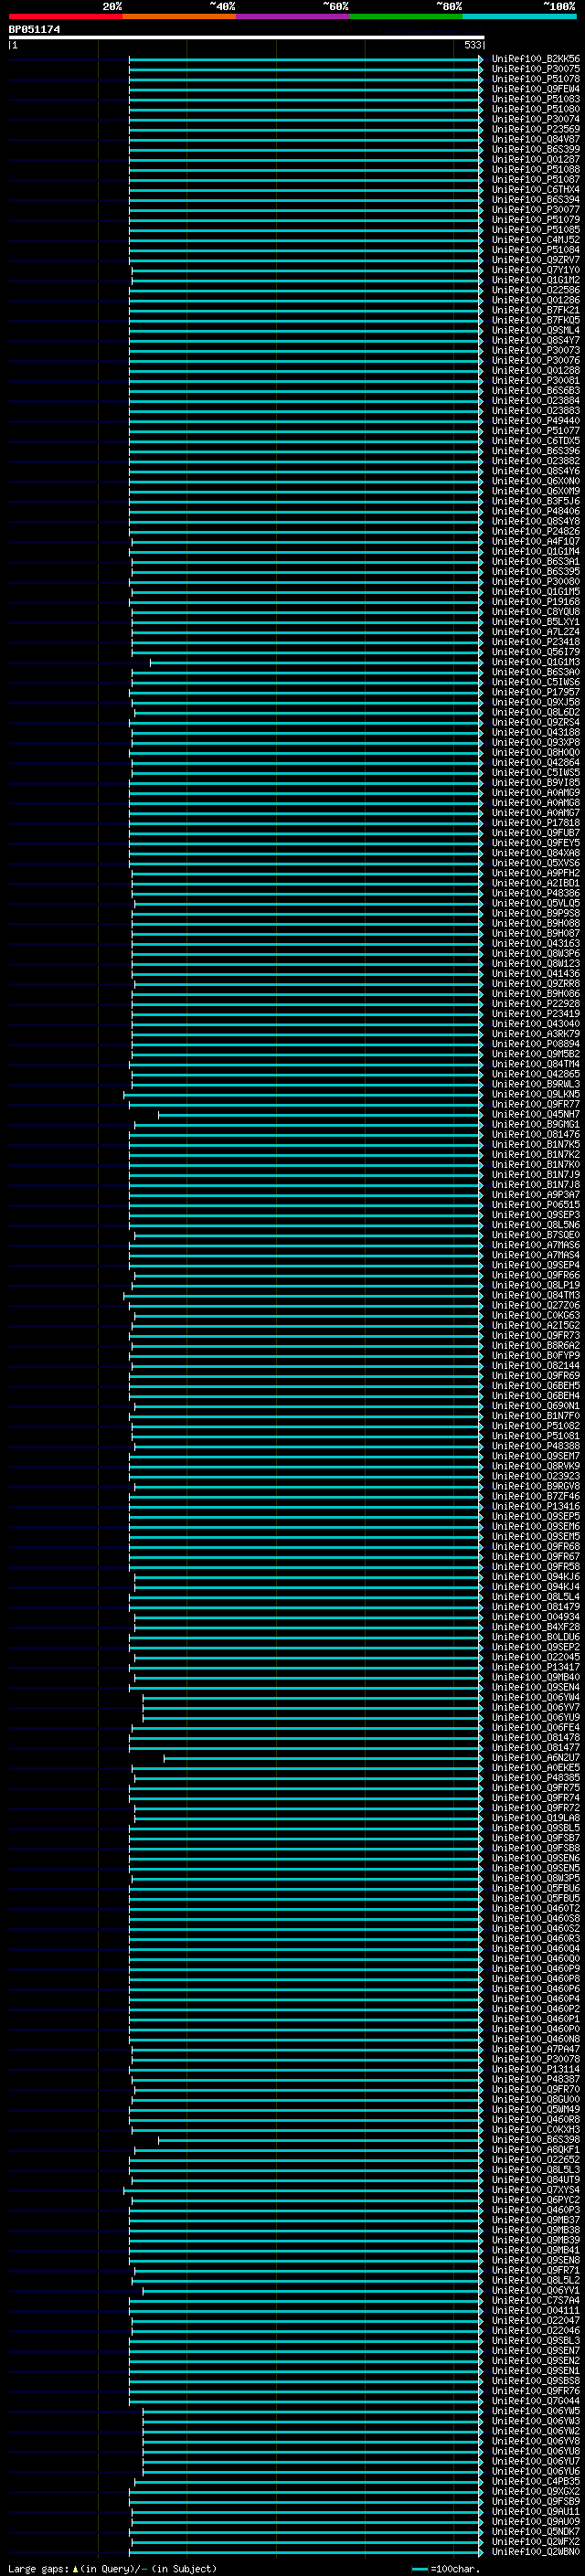Click the alignment bar for UniRef100_Q45NH7

[x=320, y=1114]
